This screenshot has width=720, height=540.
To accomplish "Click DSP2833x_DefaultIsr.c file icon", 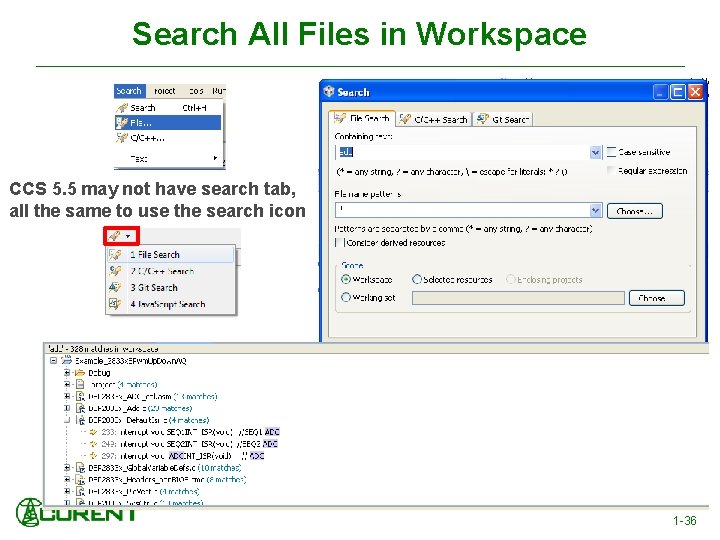I will click(80, 420).
